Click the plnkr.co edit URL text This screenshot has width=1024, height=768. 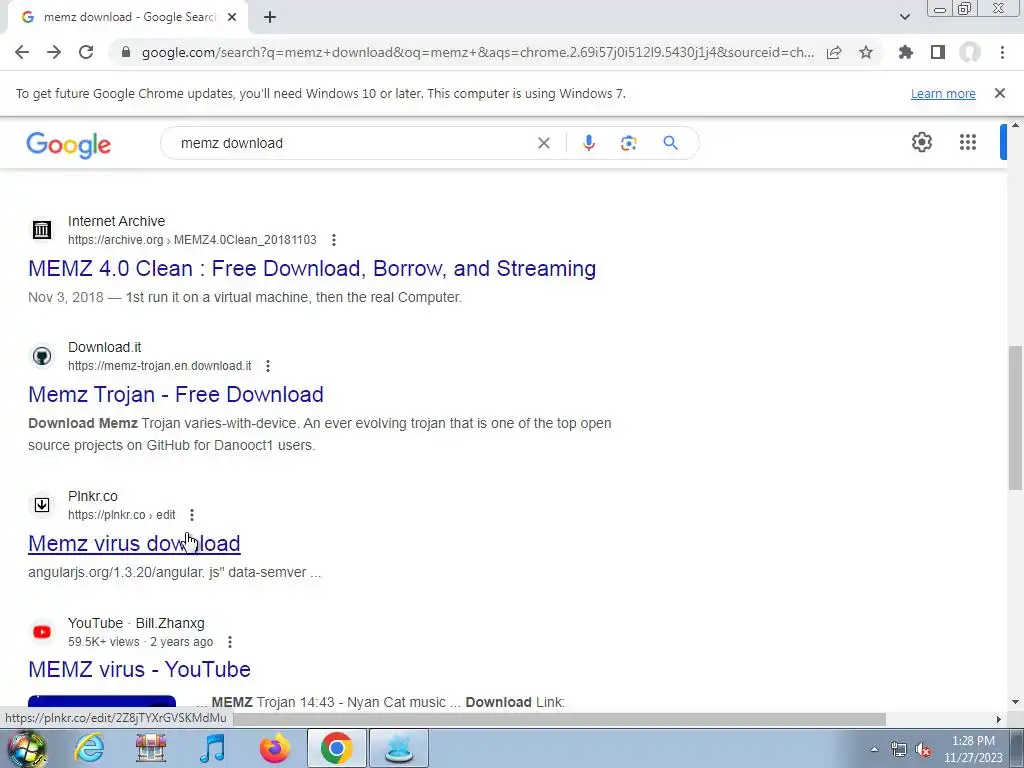pos(121,515)
